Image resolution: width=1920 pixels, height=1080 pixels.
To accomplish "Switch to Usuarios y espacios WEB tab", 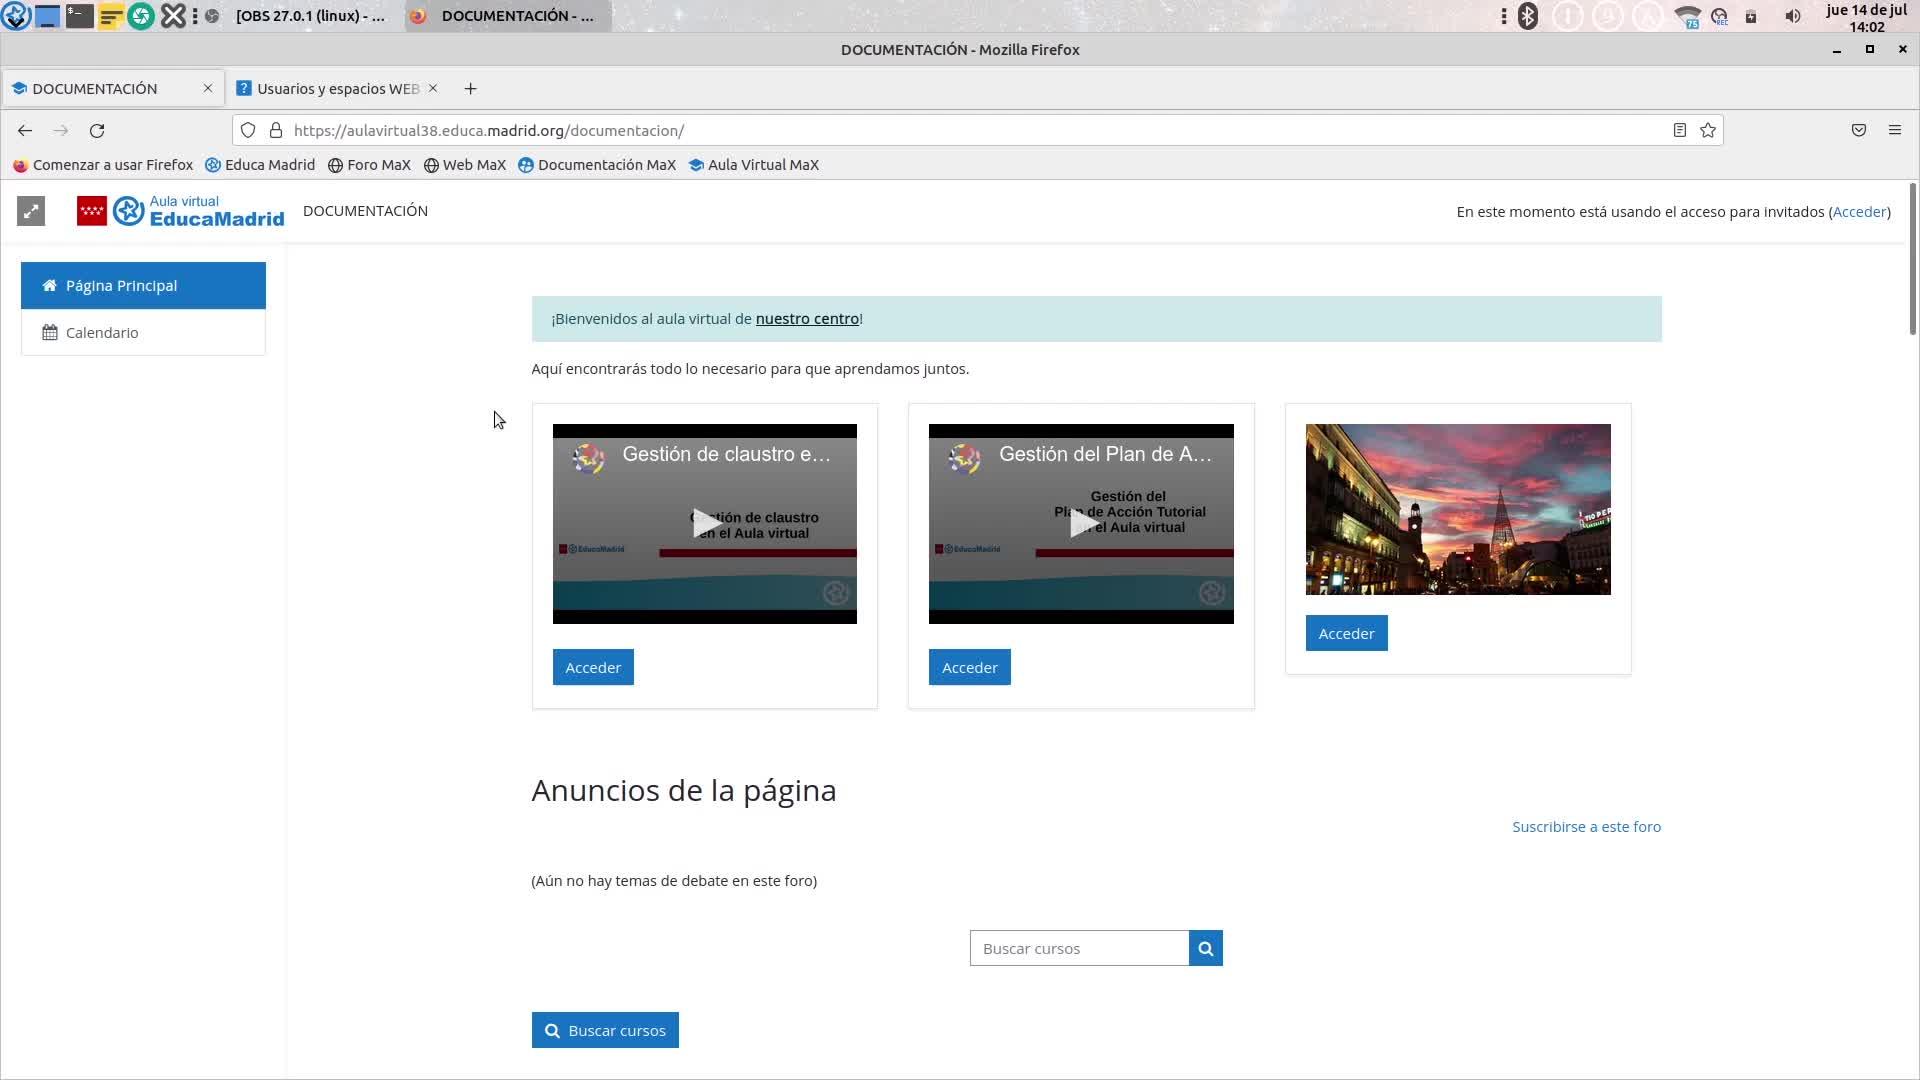I will click(337, 89).
